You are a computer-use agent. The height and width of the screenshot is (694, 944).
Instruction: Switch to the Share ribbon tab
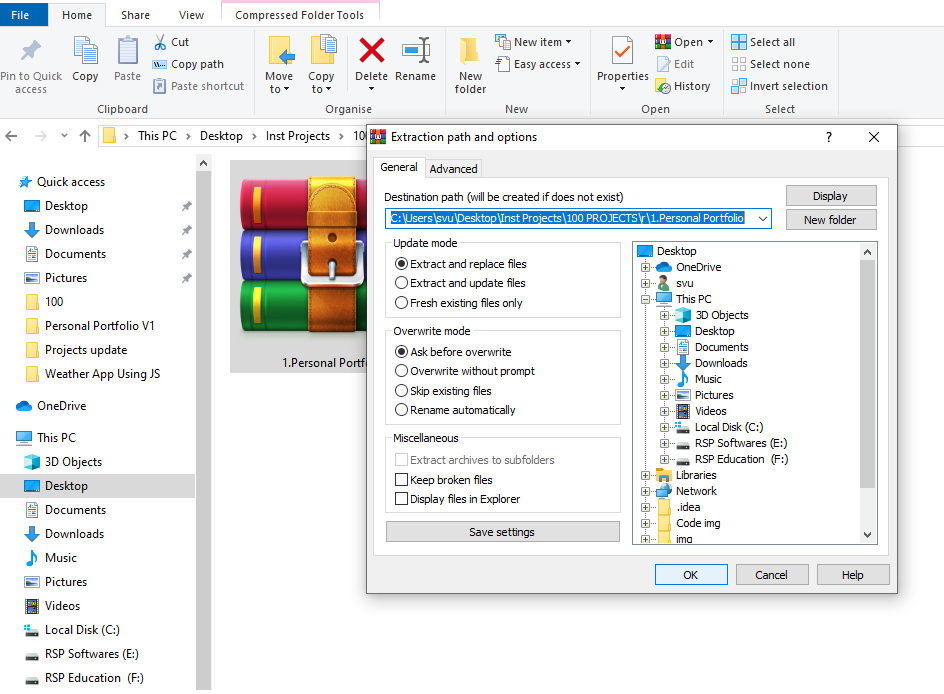(x=135, y=15)
